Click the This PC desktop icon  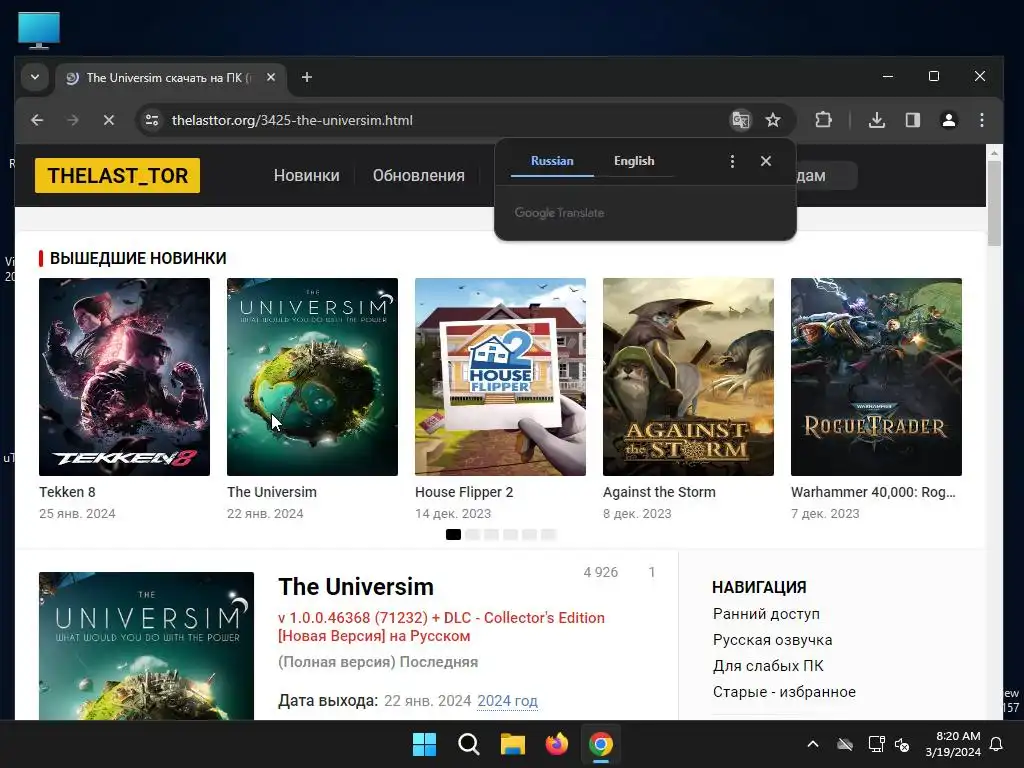pyautogui.click(x=39, y=30)
